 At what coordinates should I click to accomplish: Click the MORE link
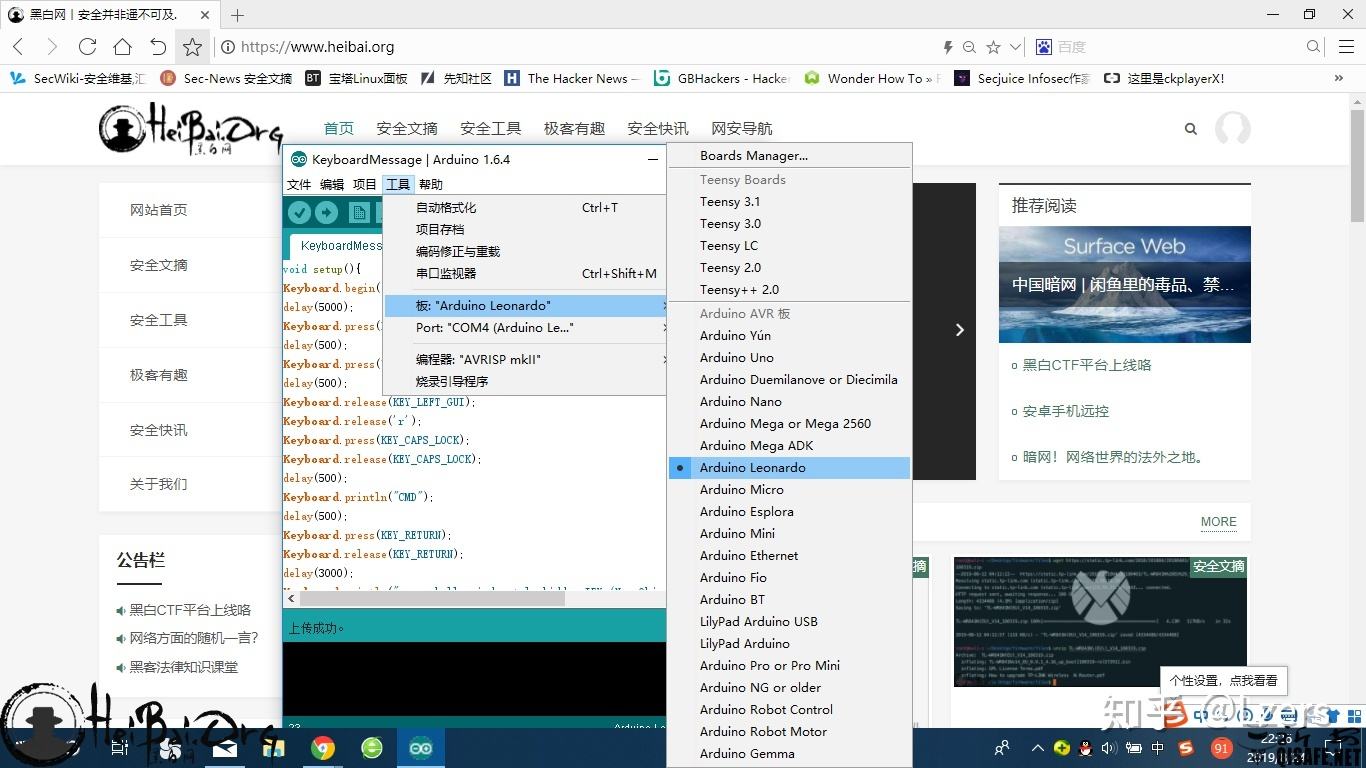(1219, 522)
